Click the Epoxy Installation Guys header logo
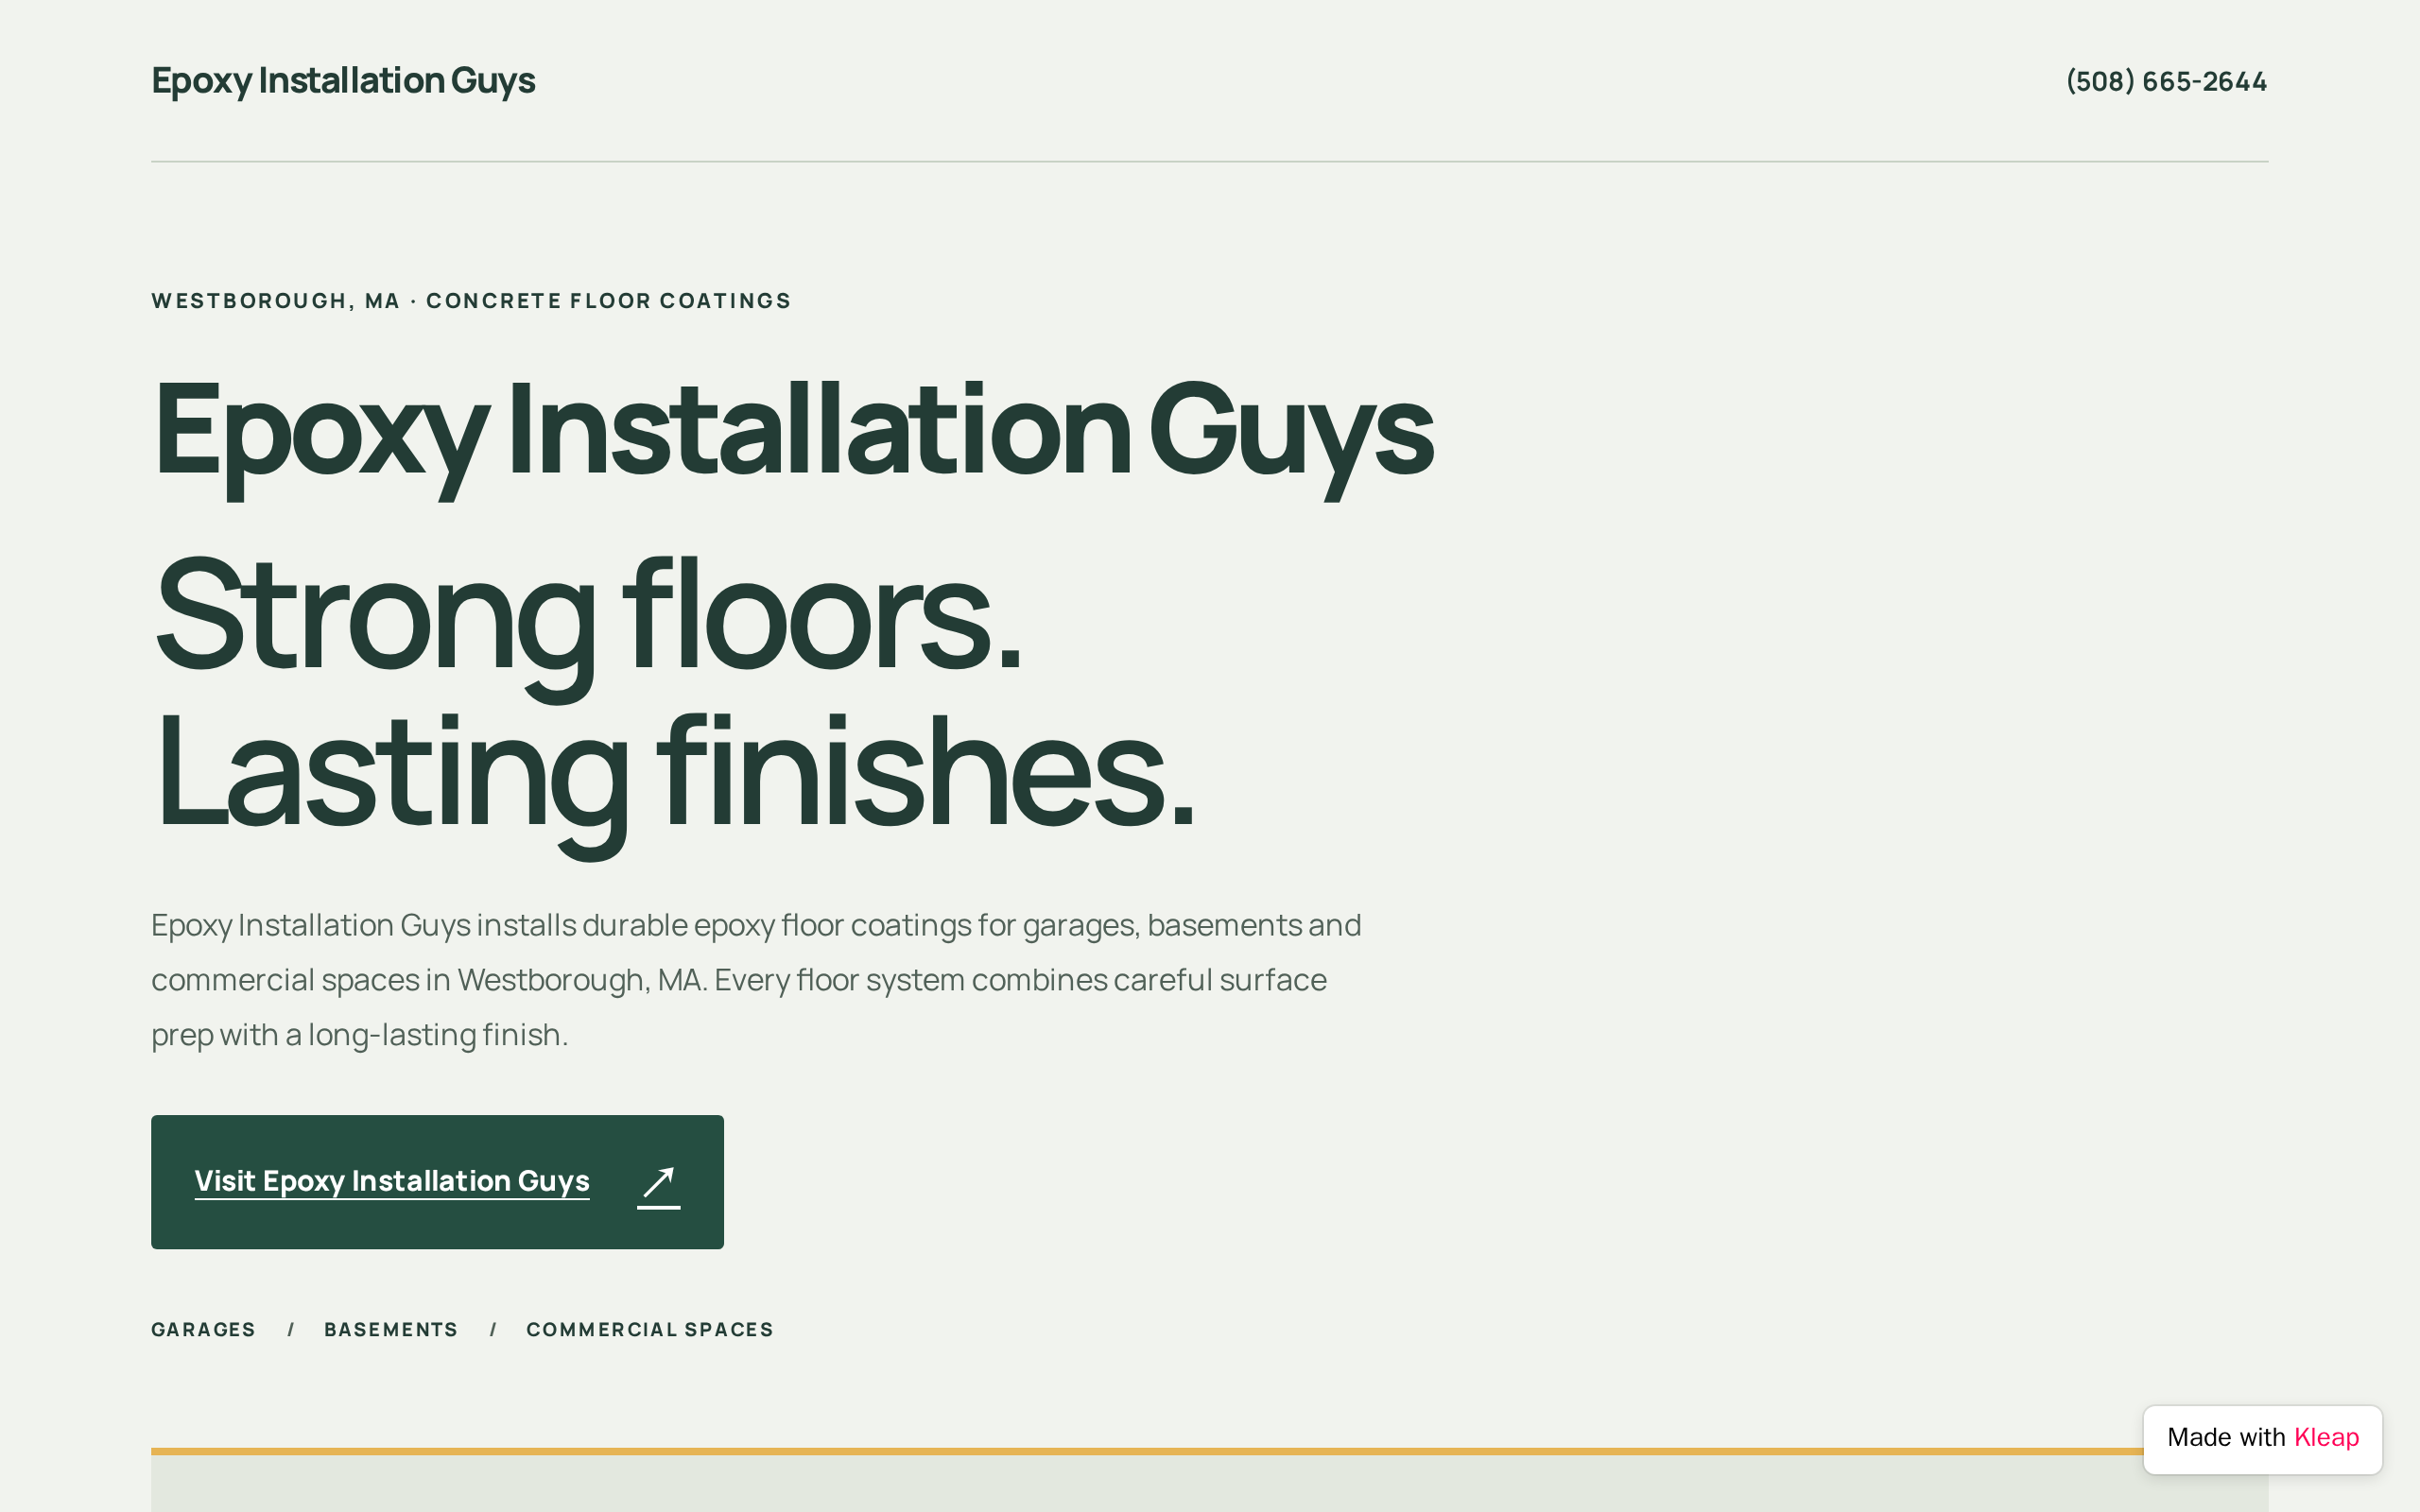Image resolution: width=2420 pixels, height=1512 pixels. 343,81
